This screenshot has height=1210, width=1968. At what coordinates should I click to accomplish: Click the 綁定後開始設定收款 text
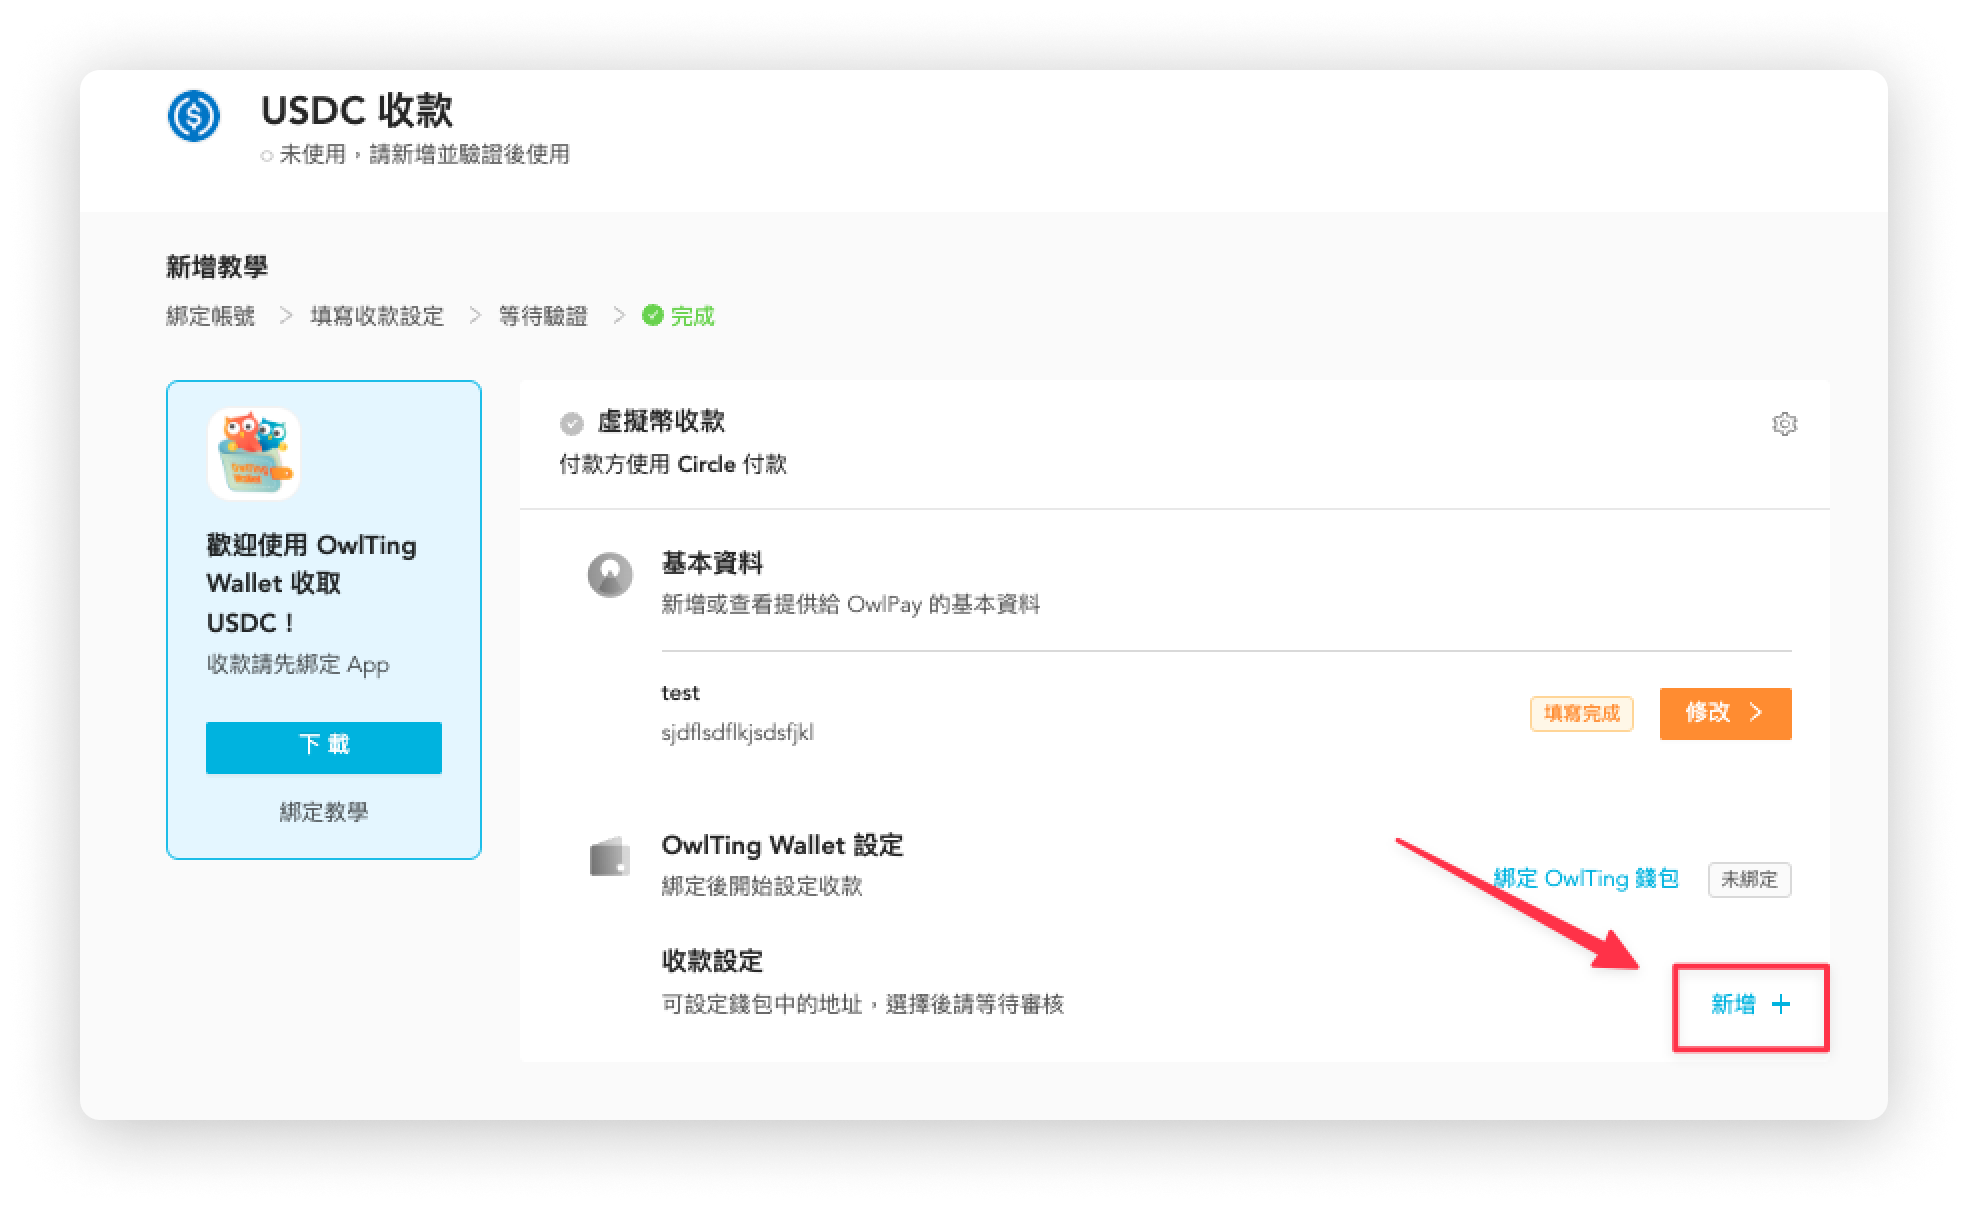pyautogui.click(x=762, y=886)
